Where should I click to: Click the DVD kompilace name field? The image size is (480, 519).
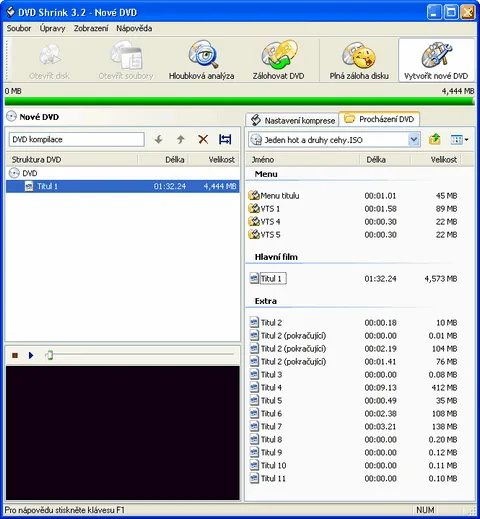[77, 139]
